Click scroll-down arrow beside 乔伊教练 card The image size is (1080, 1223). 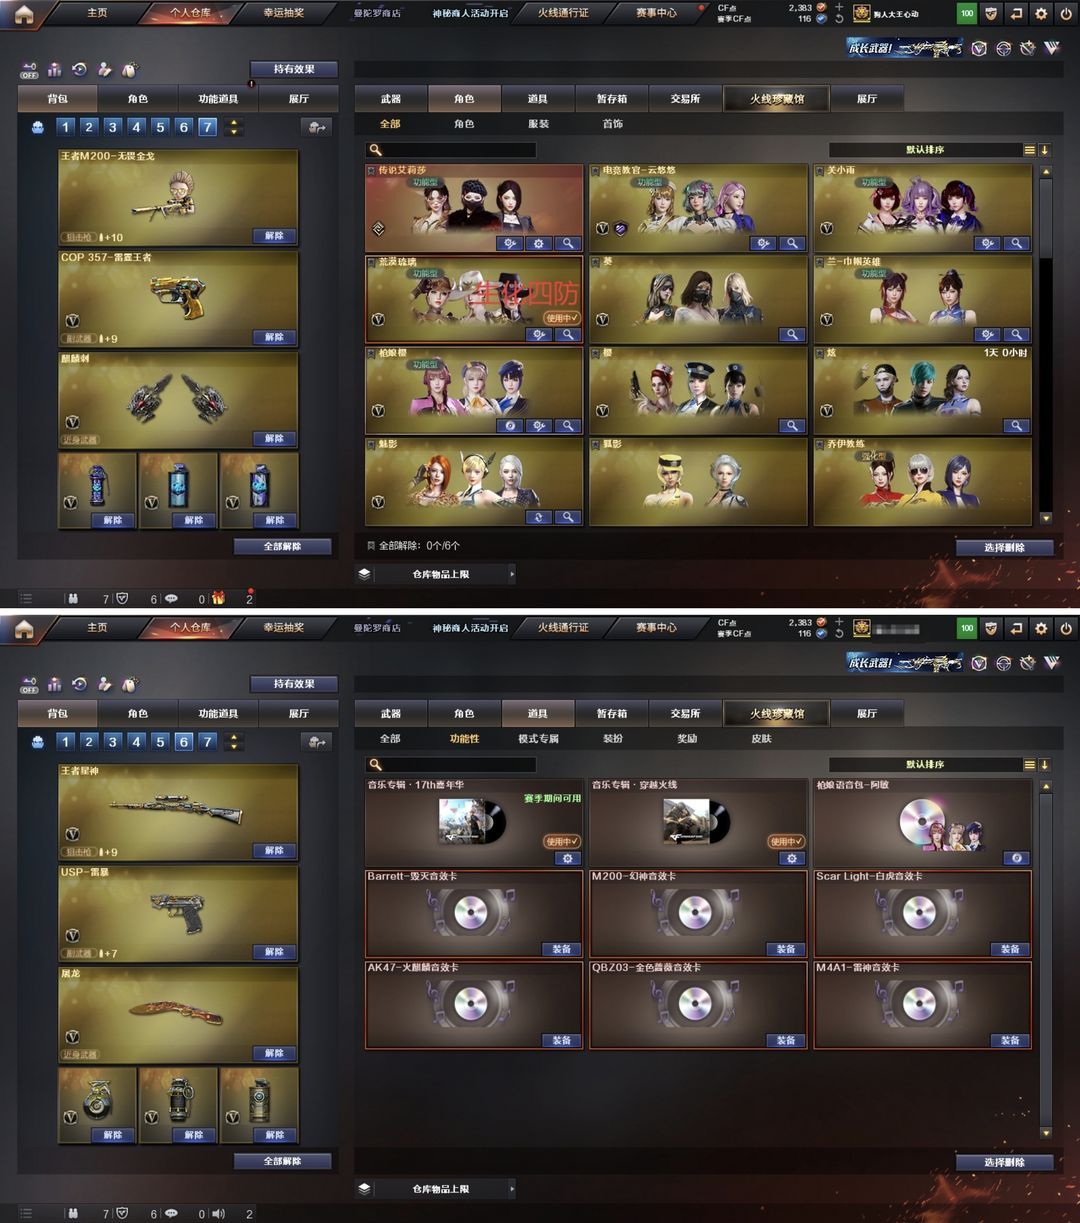pos(1046,518)
